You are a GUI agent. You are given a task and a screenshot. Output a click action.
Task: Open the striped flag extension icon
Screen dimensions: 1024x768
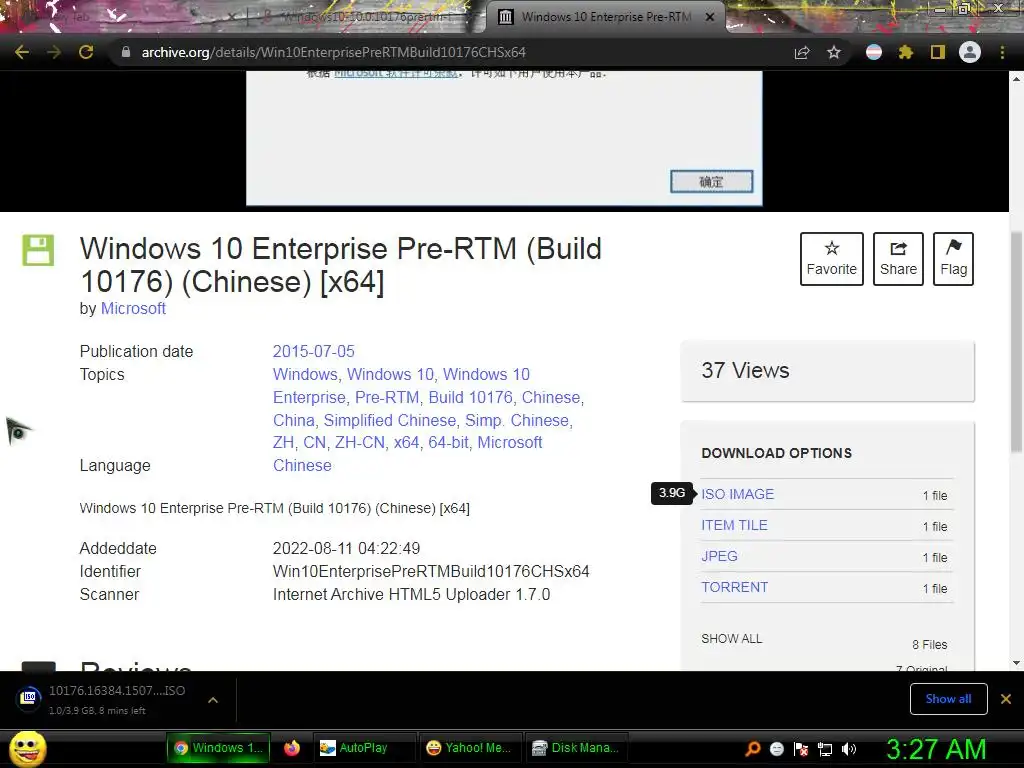[874, 52]
